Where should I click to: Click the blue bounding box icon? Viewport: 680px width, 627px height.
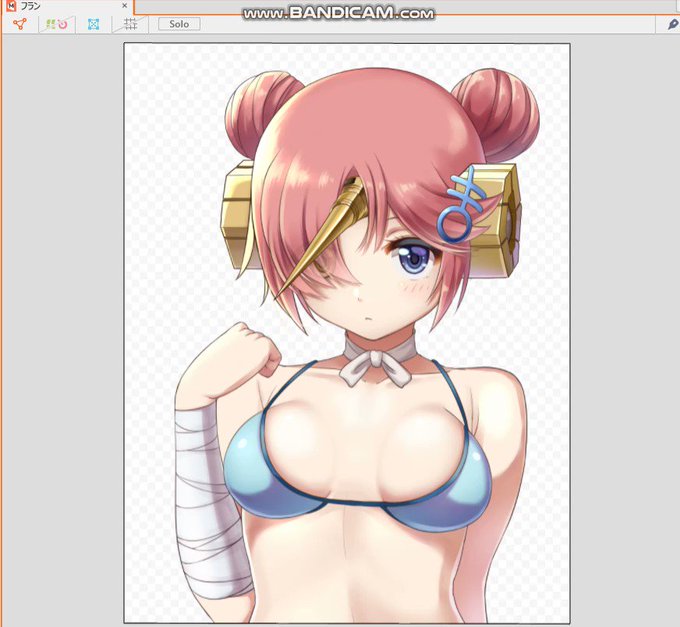click(x=93, y=24)
